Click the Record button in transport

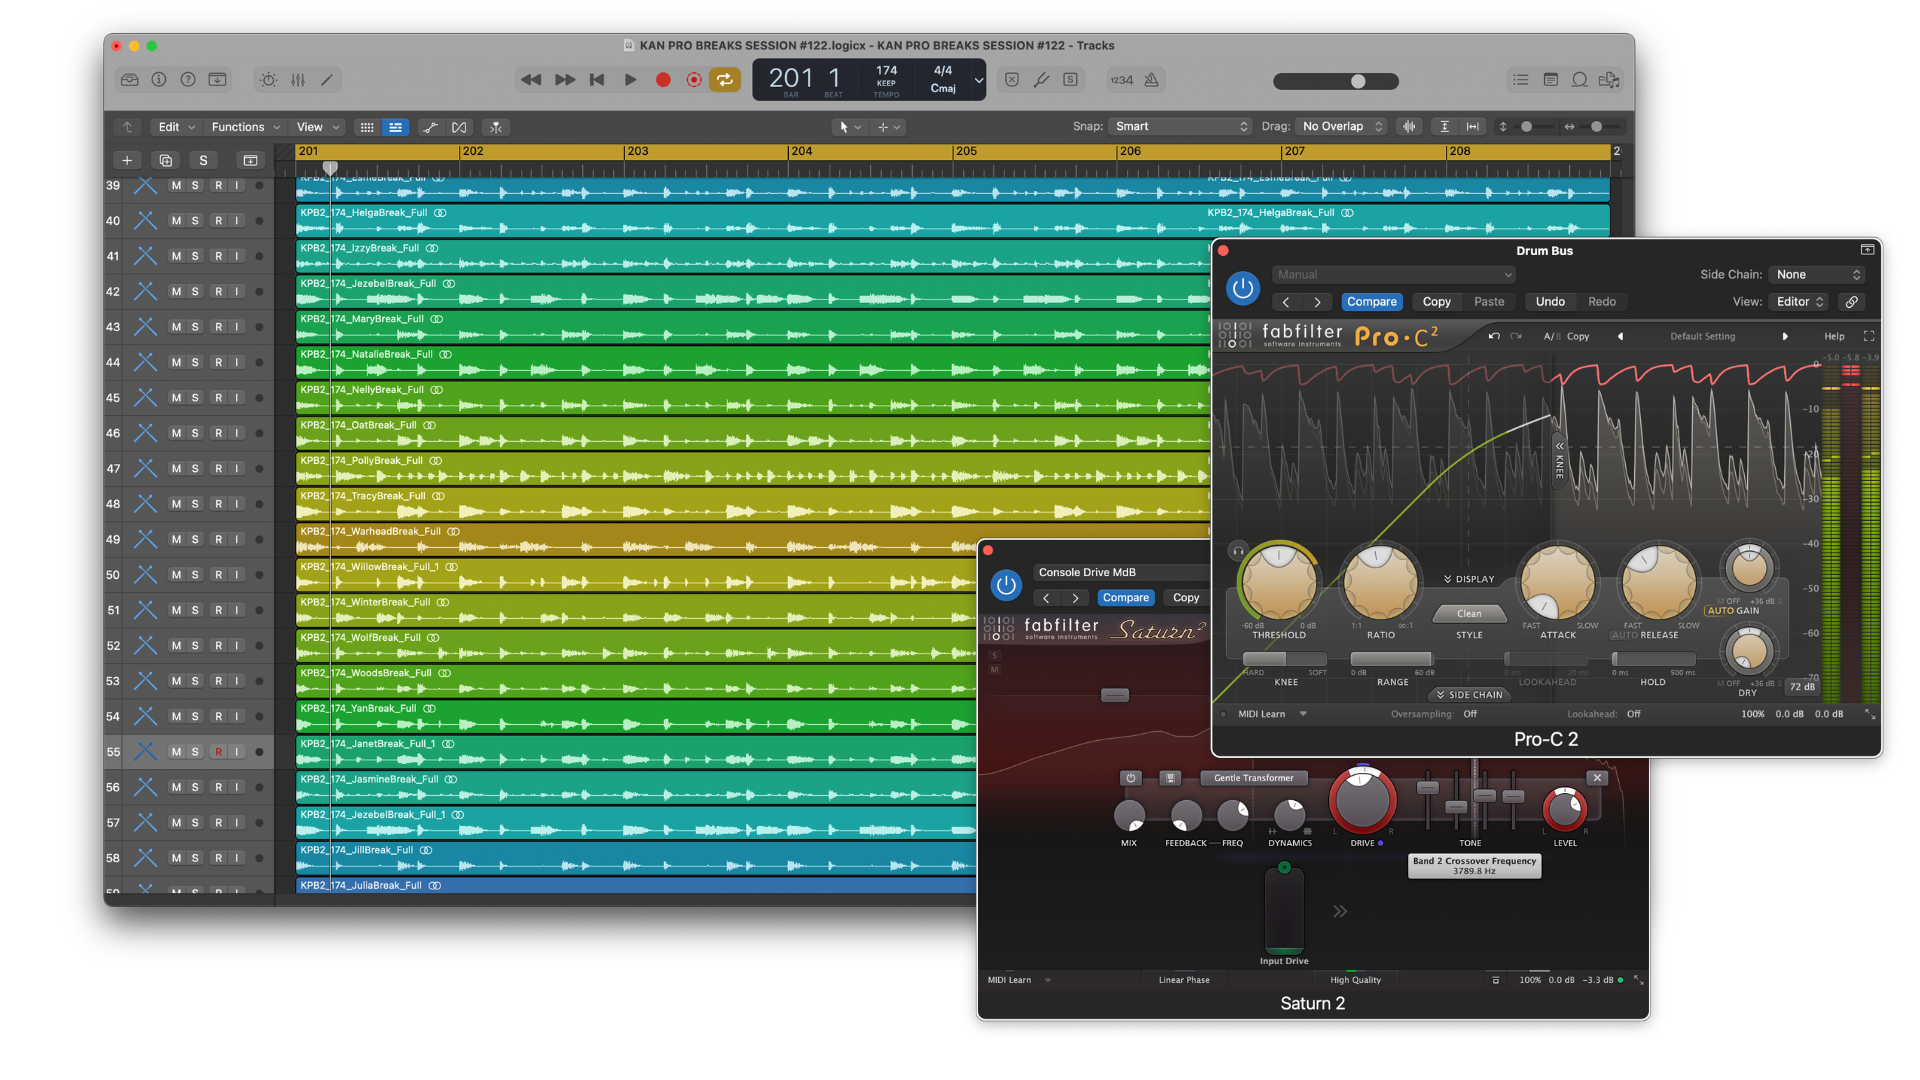pos(662,80)
